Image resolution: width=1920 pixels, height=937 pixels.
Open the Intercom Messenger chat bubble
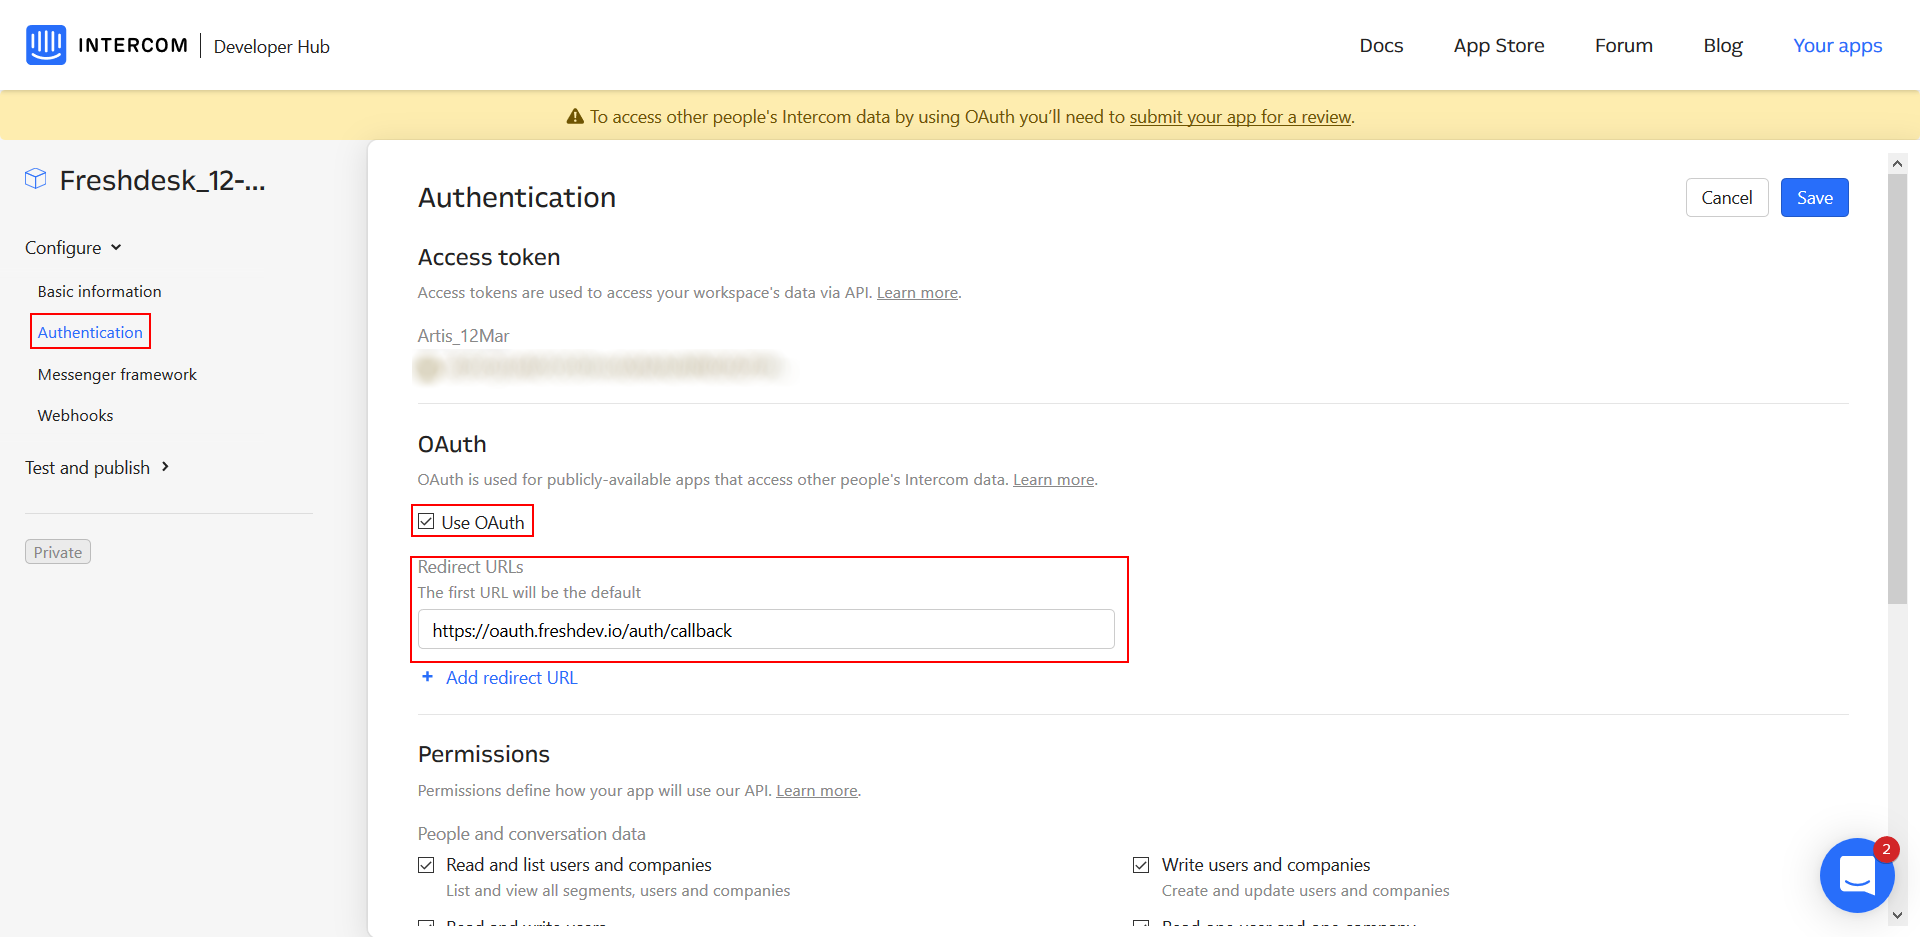[1857, 875]
